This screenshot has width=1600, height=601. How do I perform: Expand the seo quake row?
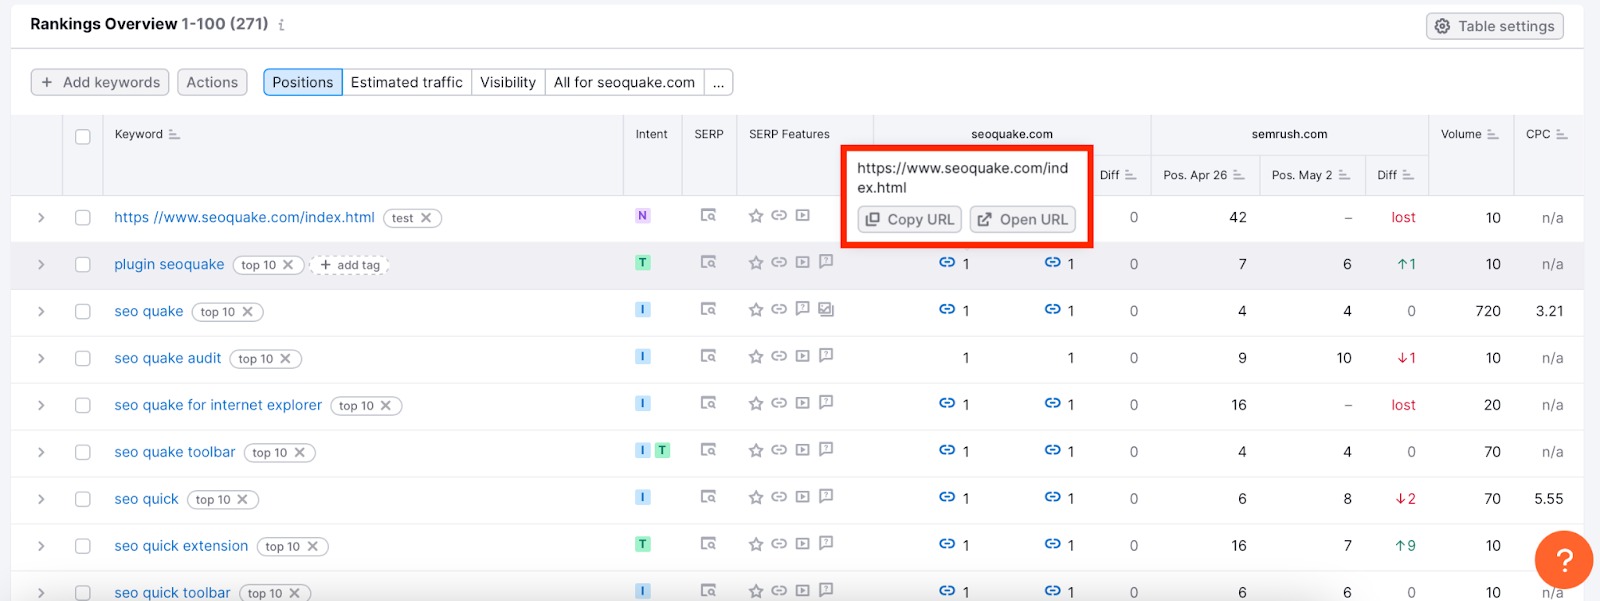(x=41, y=312)
